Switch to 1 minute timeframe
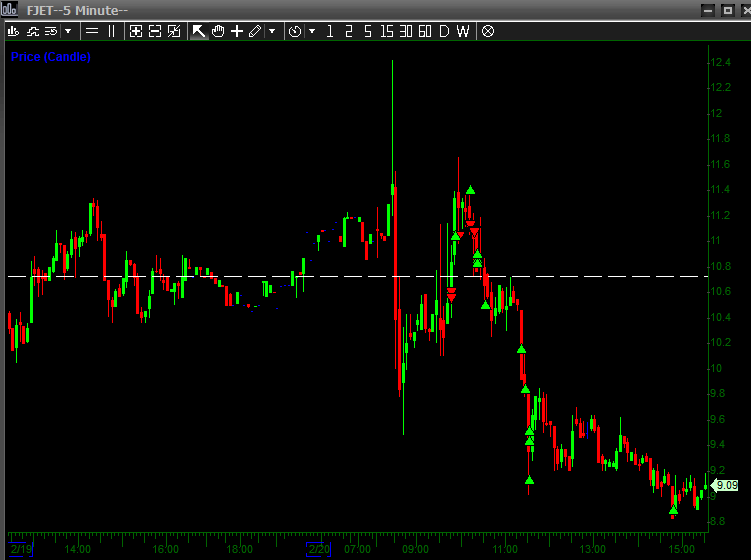 [330, 32]
